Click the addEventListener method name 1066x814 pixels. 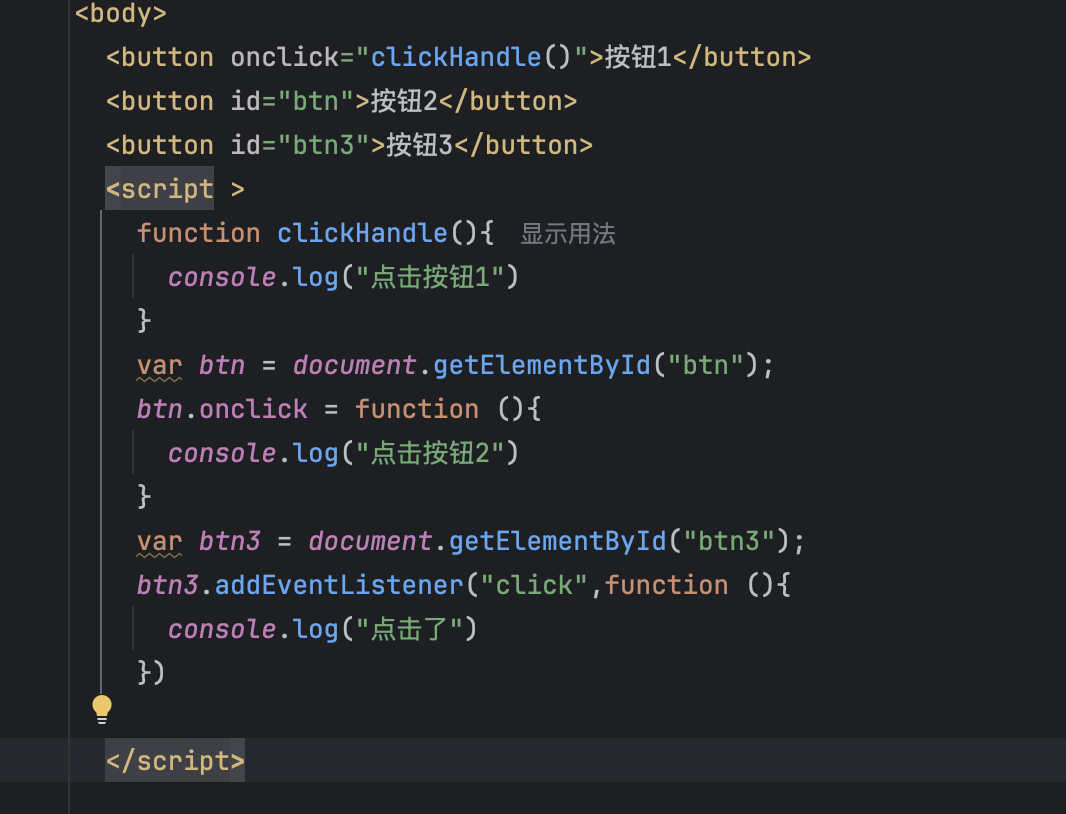(340, 585)
